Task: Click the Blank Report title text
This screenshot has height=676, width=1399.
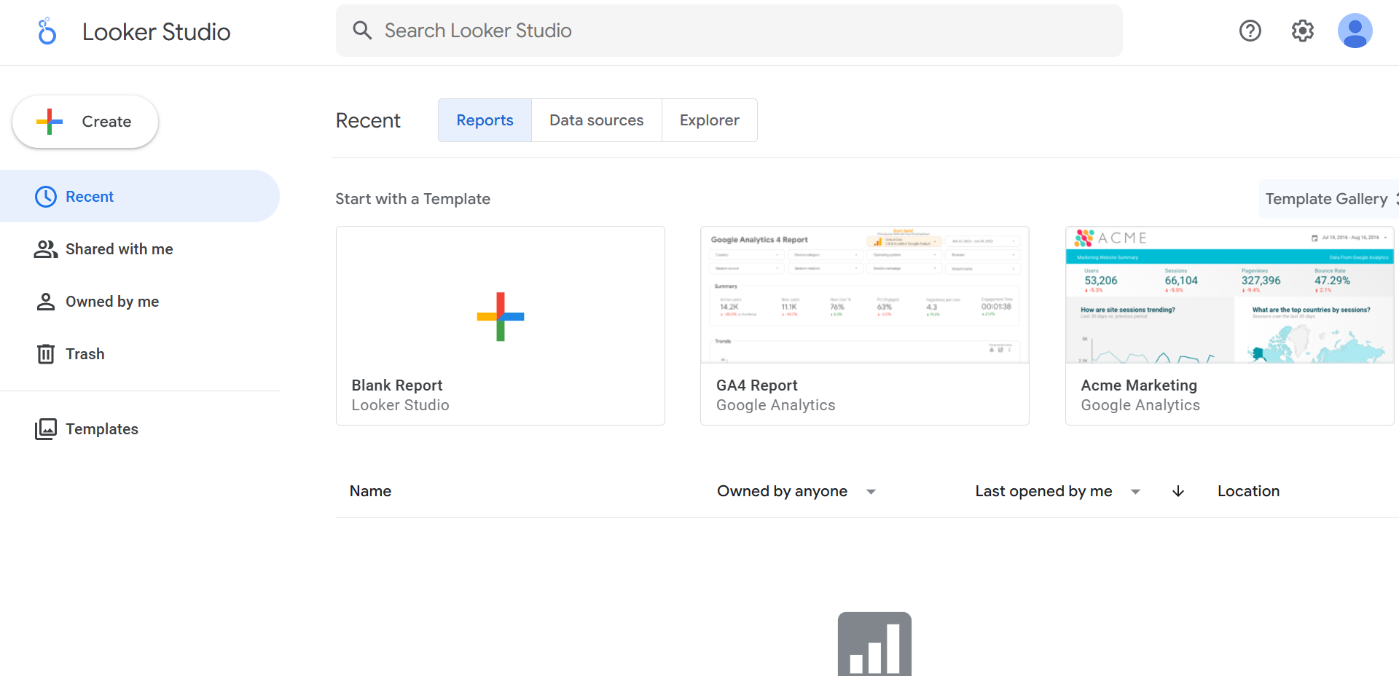Action: 397,385
